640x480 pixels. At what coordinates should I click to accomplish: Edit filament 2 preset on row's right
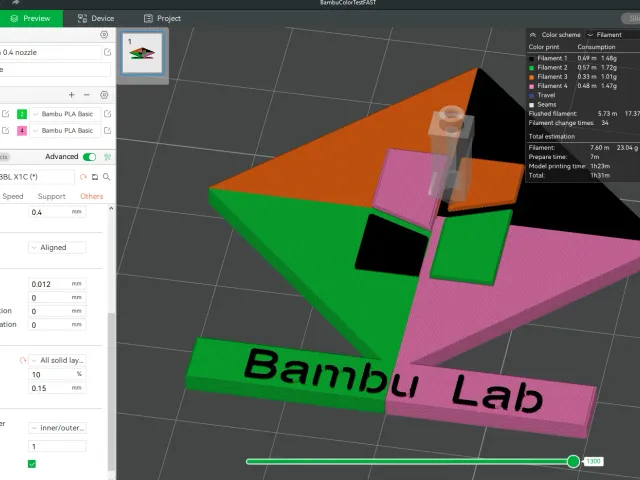tap(107, 114)
